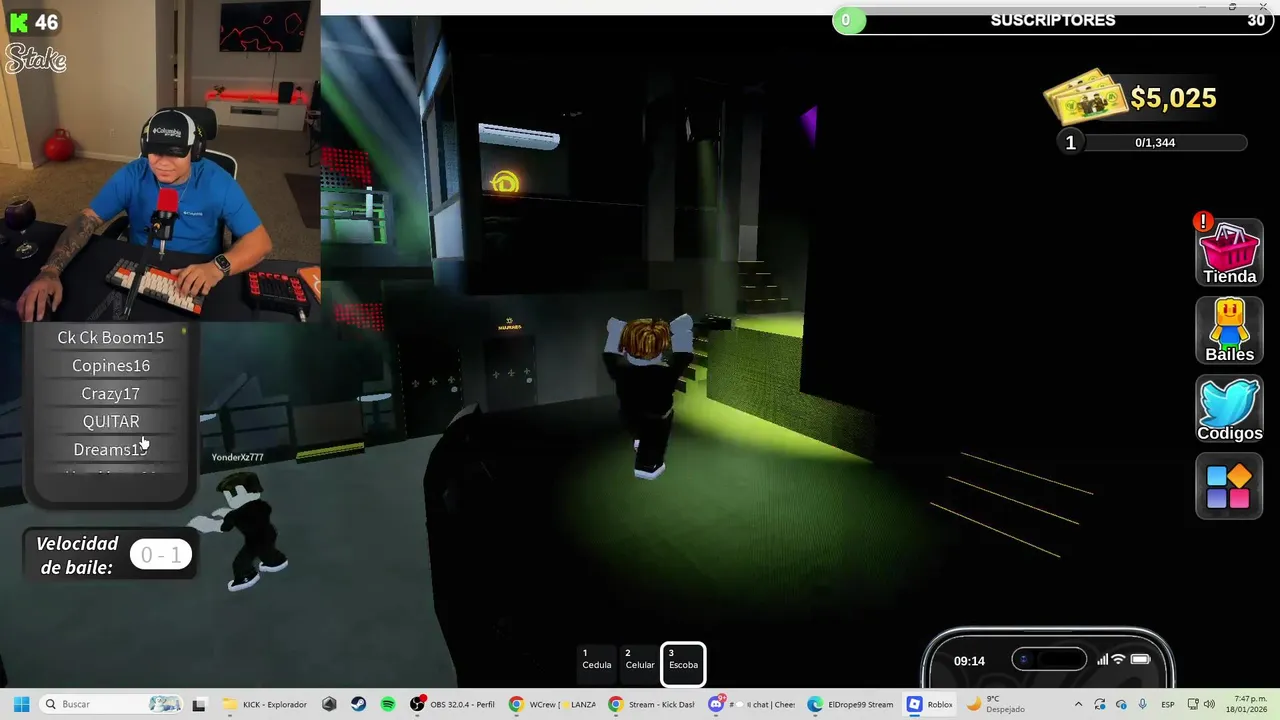Click the YonderXz777 player name tag
Viewport: 1280px width, 720px height.
pos(238,457)
